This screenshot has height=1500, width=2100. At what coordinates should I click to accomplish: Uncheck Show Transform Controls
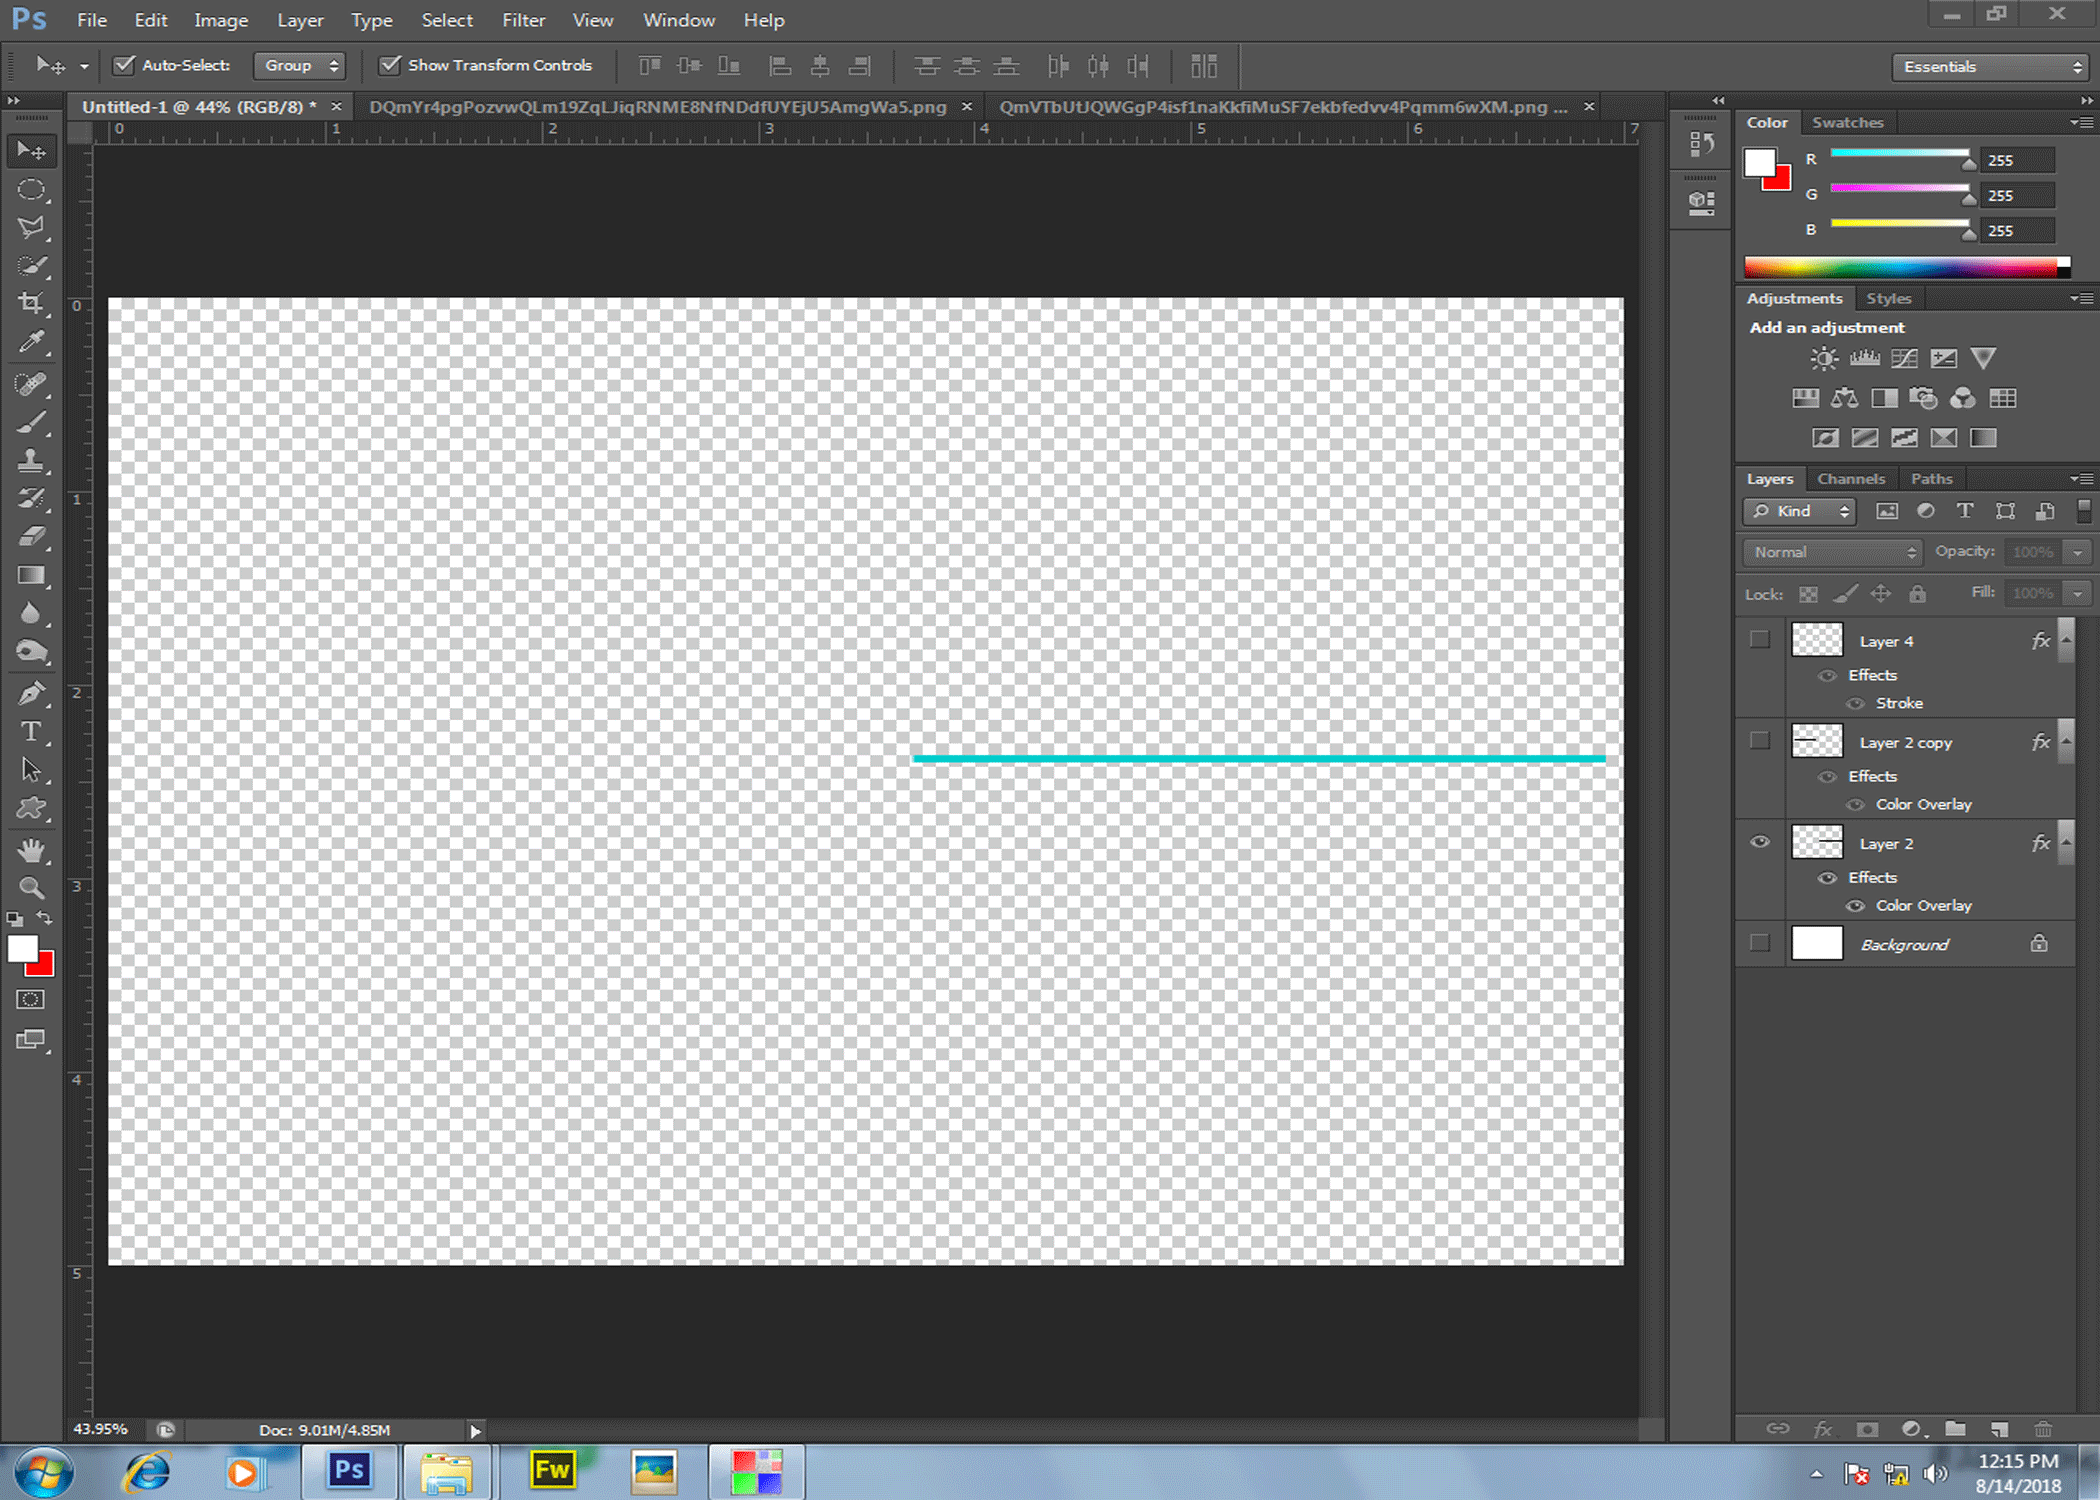pos(390,65)
